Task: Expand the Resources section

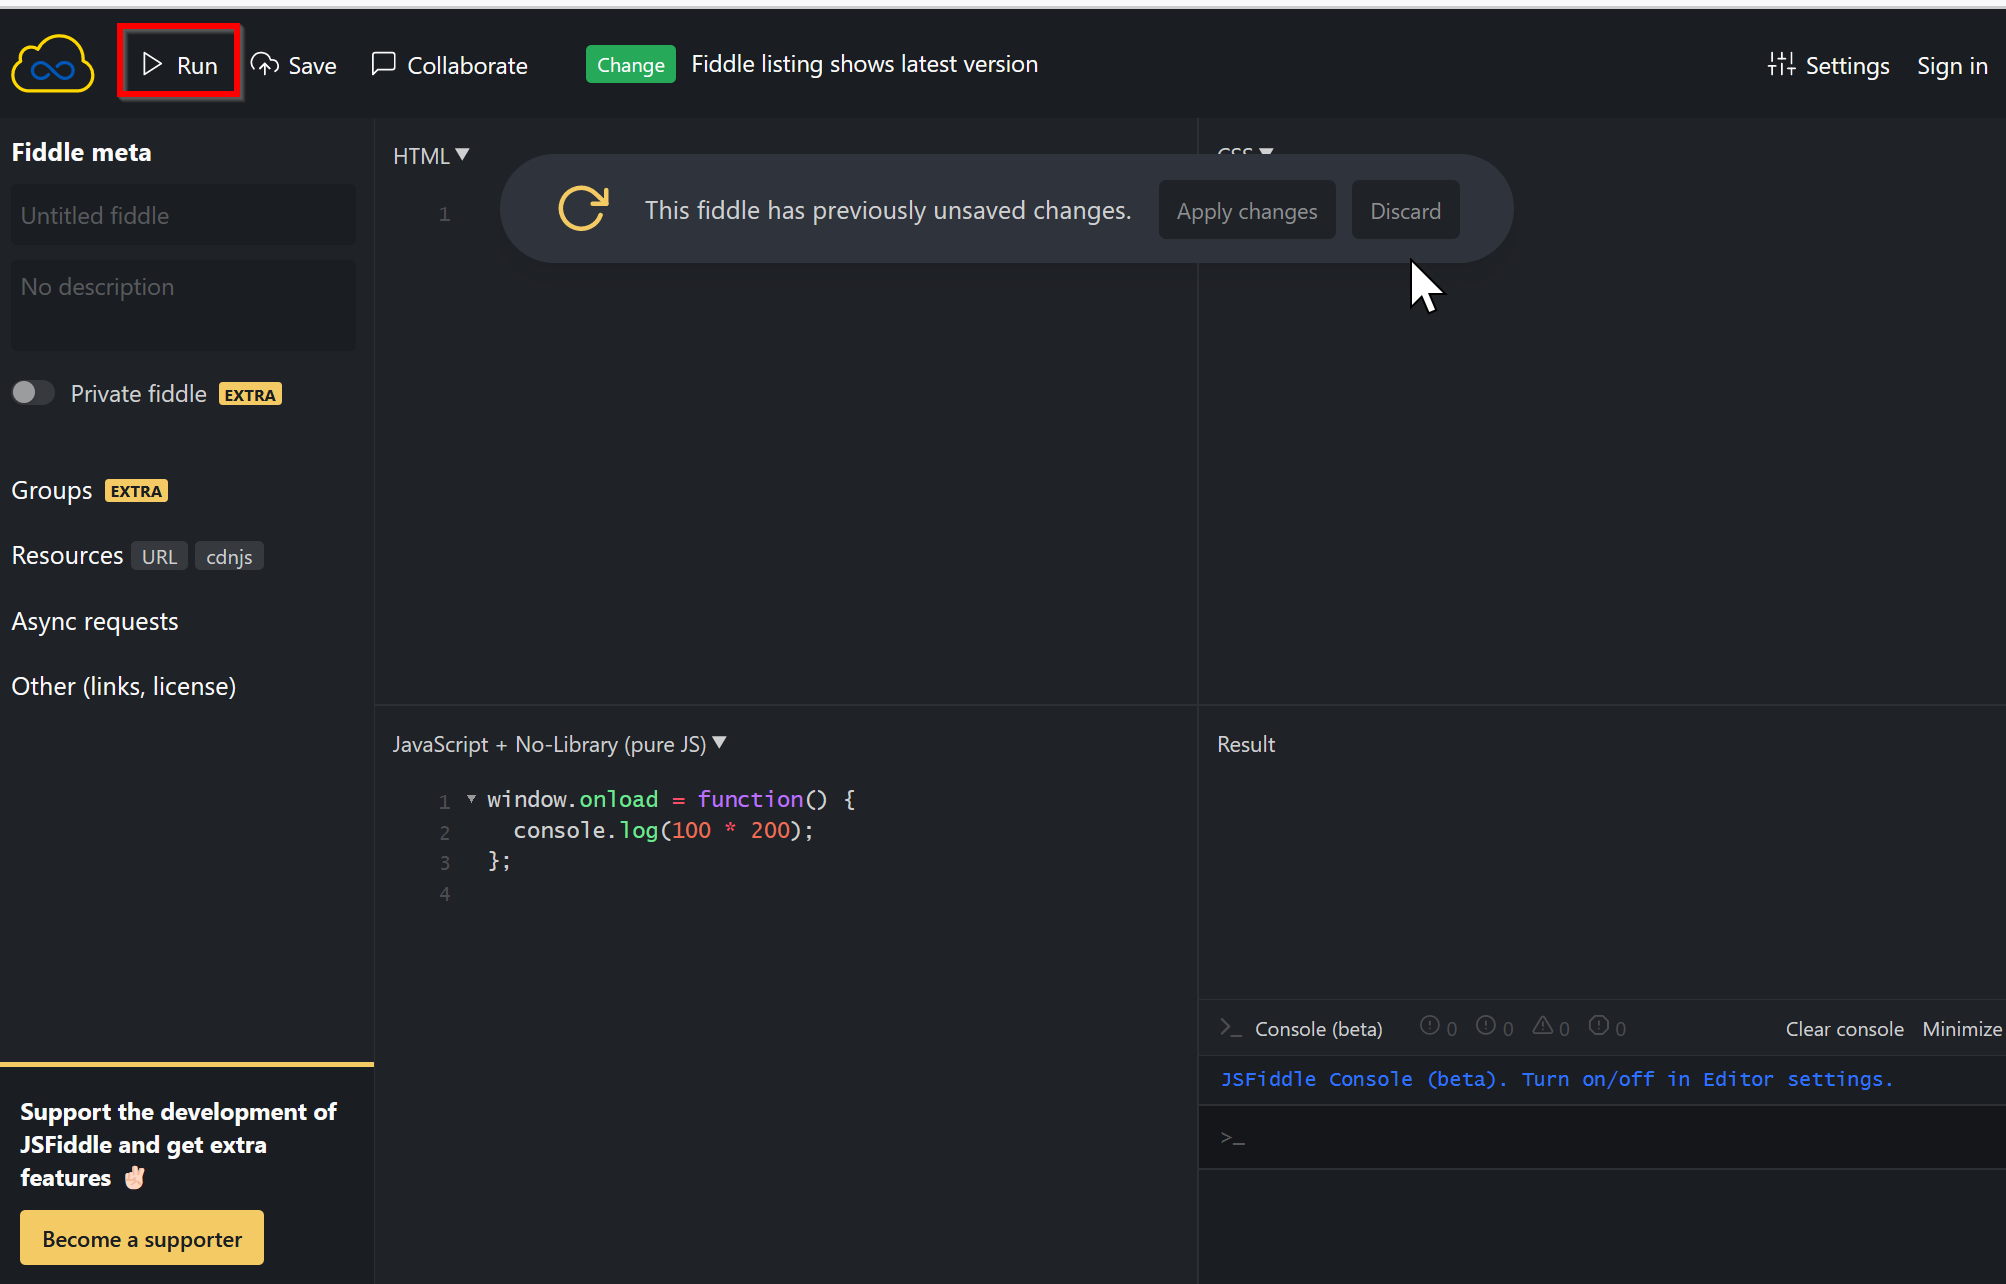Action: pos(67,555)
